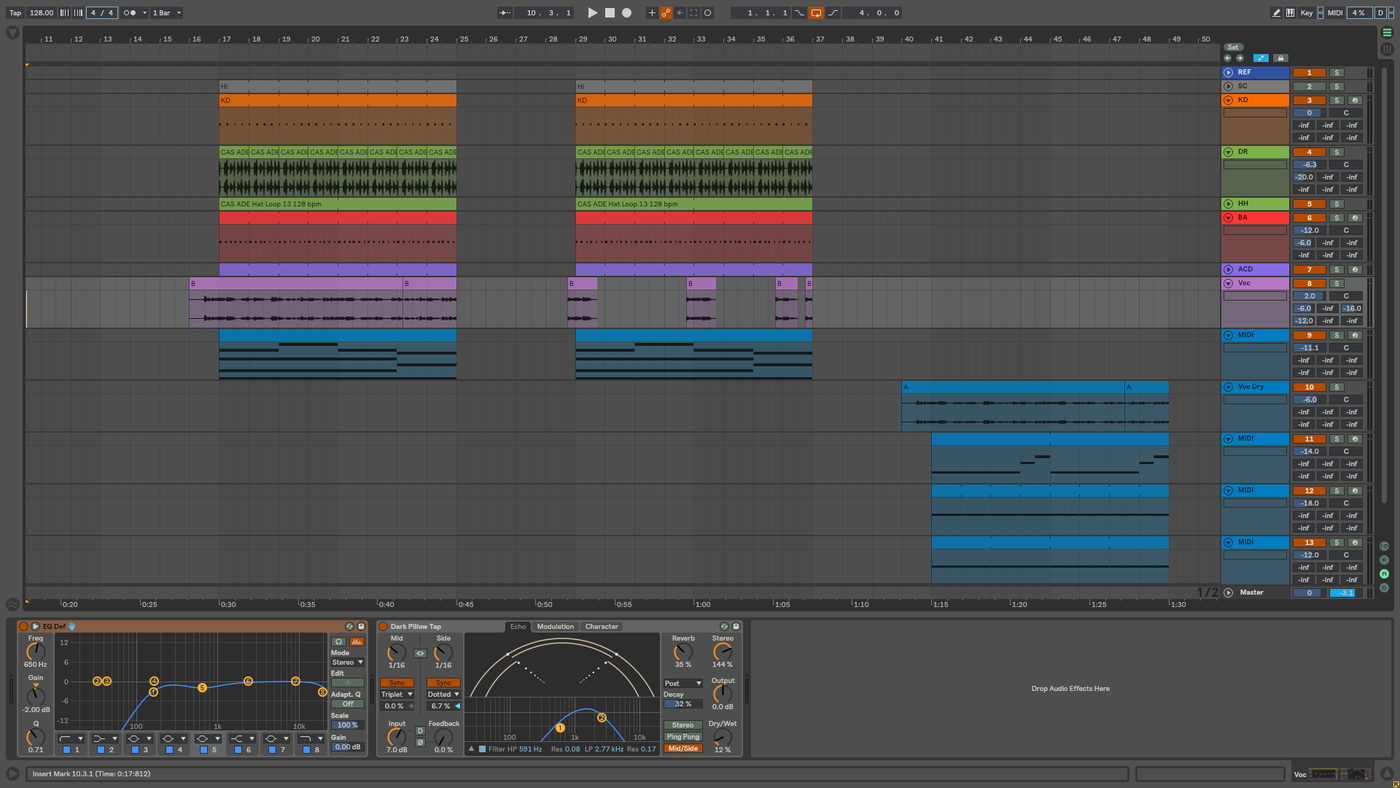Click the Arrangement Record button

[x=627, y=13]
